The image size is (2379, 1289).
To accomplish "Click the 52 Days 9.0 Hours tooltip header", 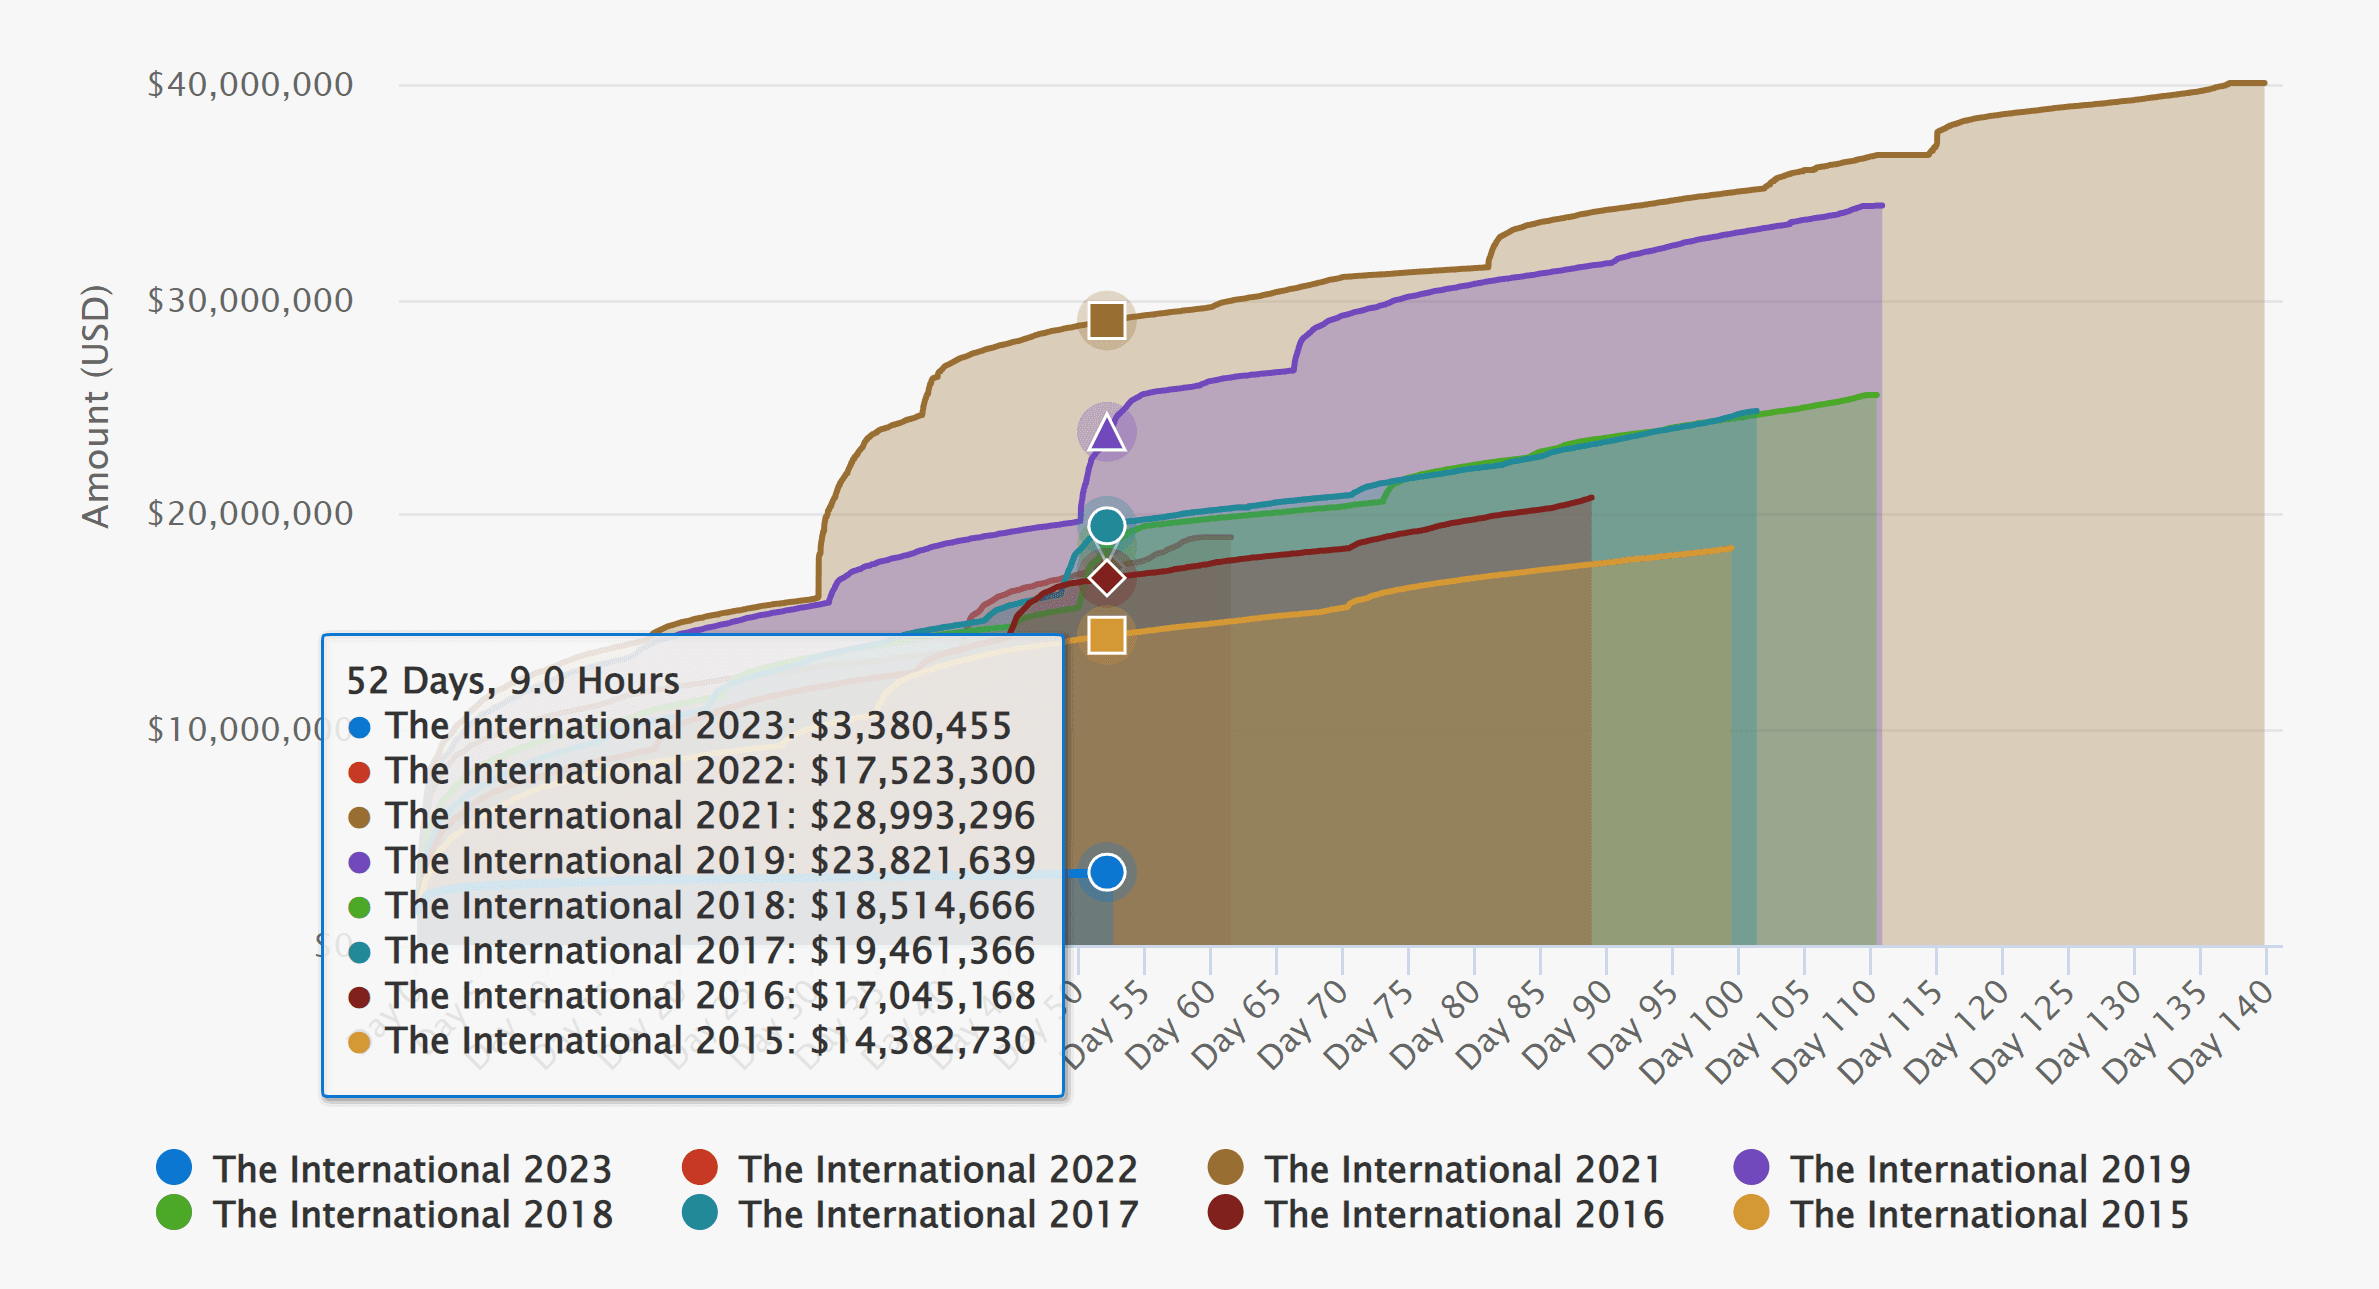I will coord(511,681).
